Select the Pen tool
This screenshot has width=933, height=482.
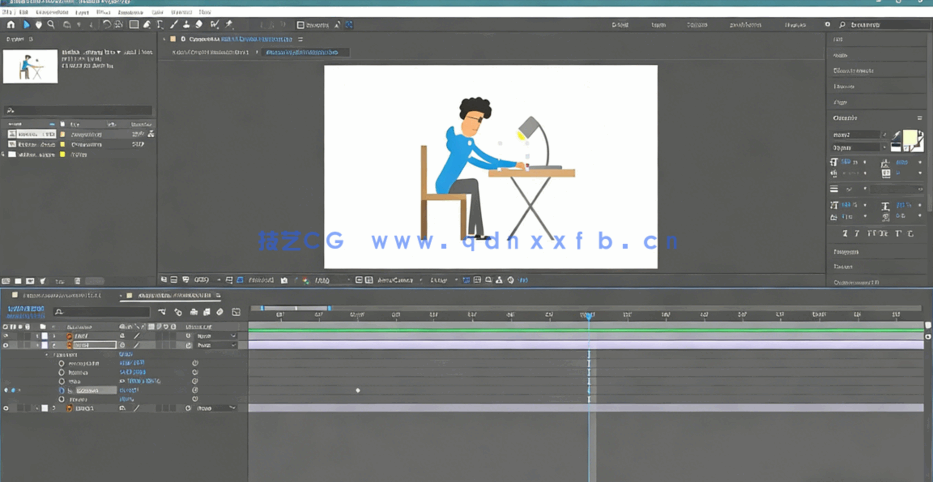147,25
